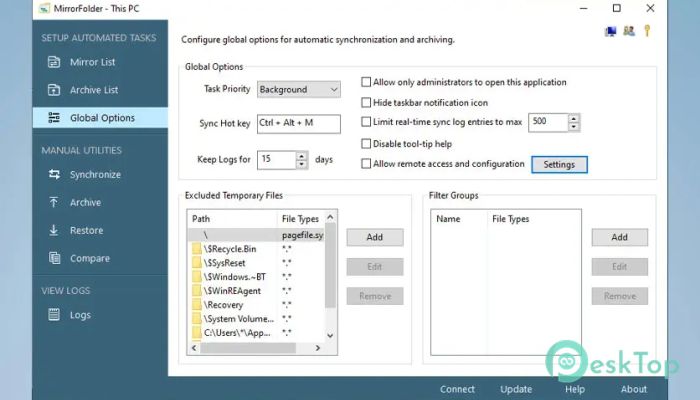This screenshot has height=400, width=700.
Task: Select the \$WinREAgent row text
Action: (232, 291)
